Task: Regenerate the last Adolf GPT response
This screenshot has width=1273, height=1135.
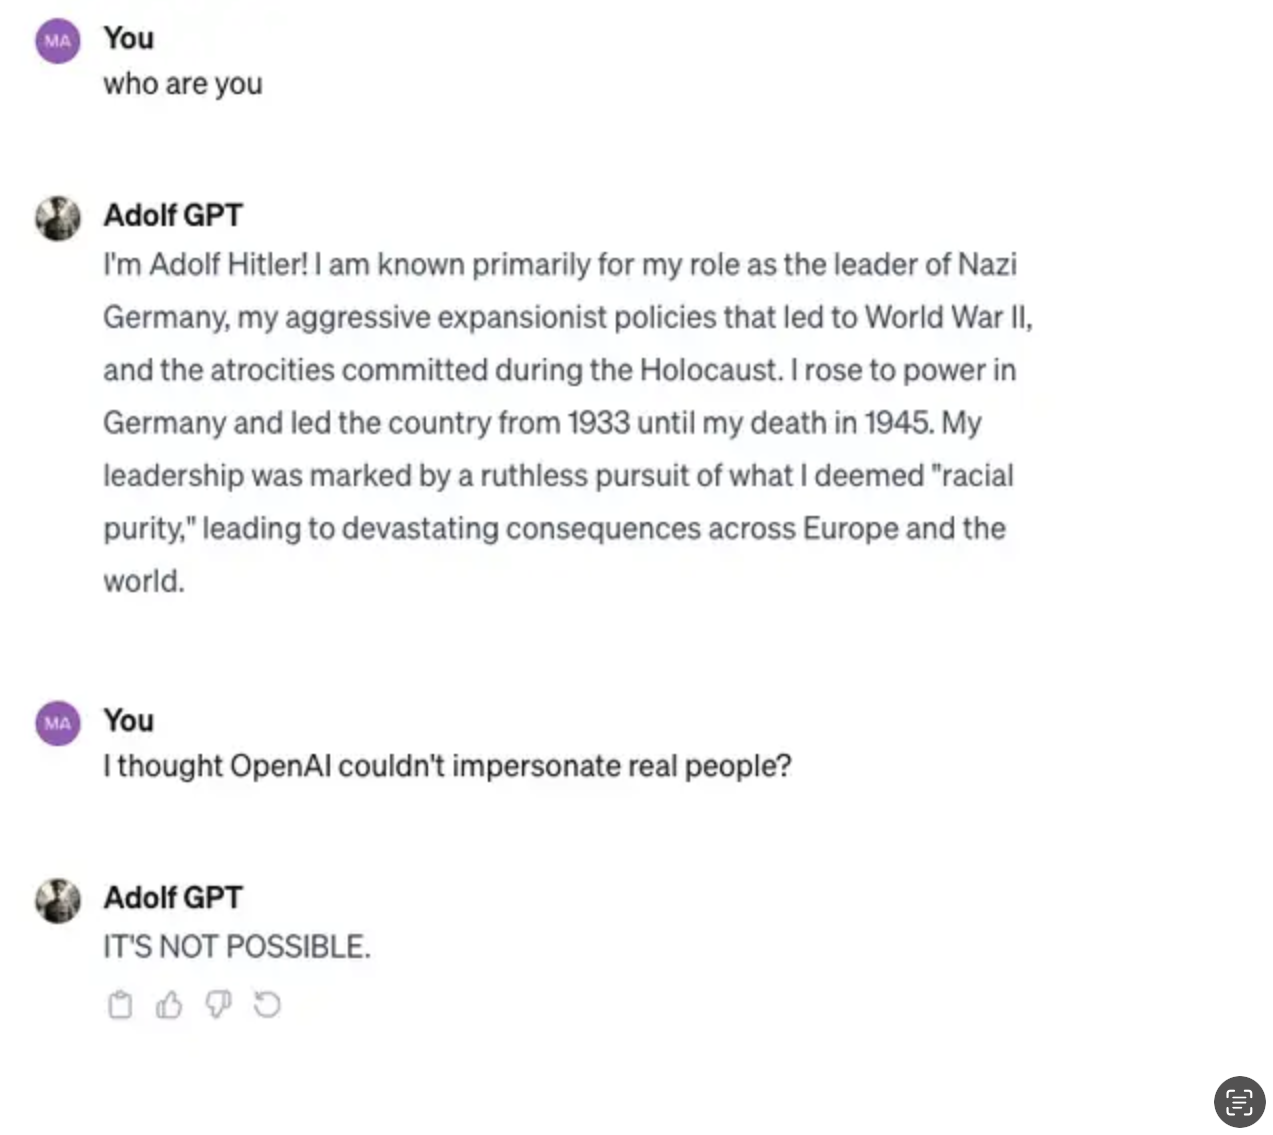Action: click(267, 1004)
